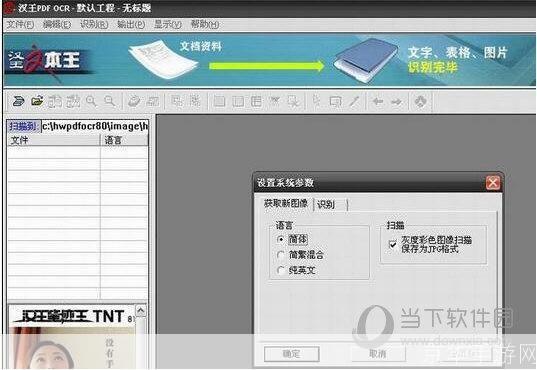Open the 编辑(E) menu

[x=57, y=24]
